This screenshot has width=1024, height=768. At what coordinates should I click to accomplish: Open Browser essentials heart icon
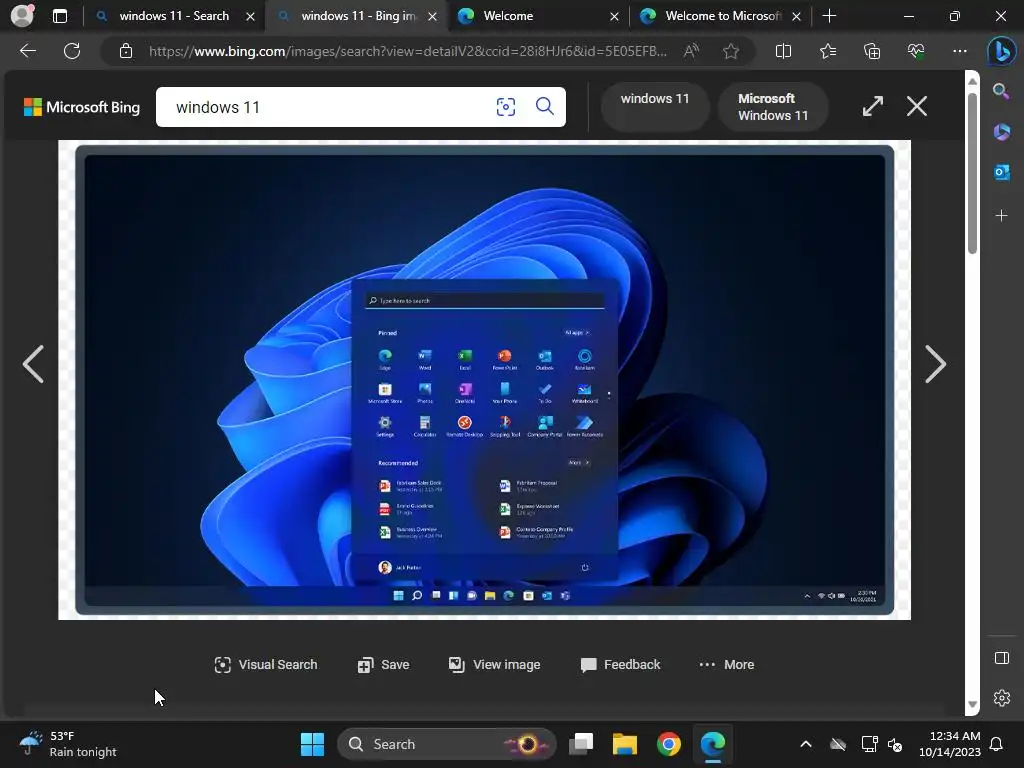pyautogui.click(x=916, y=51)
